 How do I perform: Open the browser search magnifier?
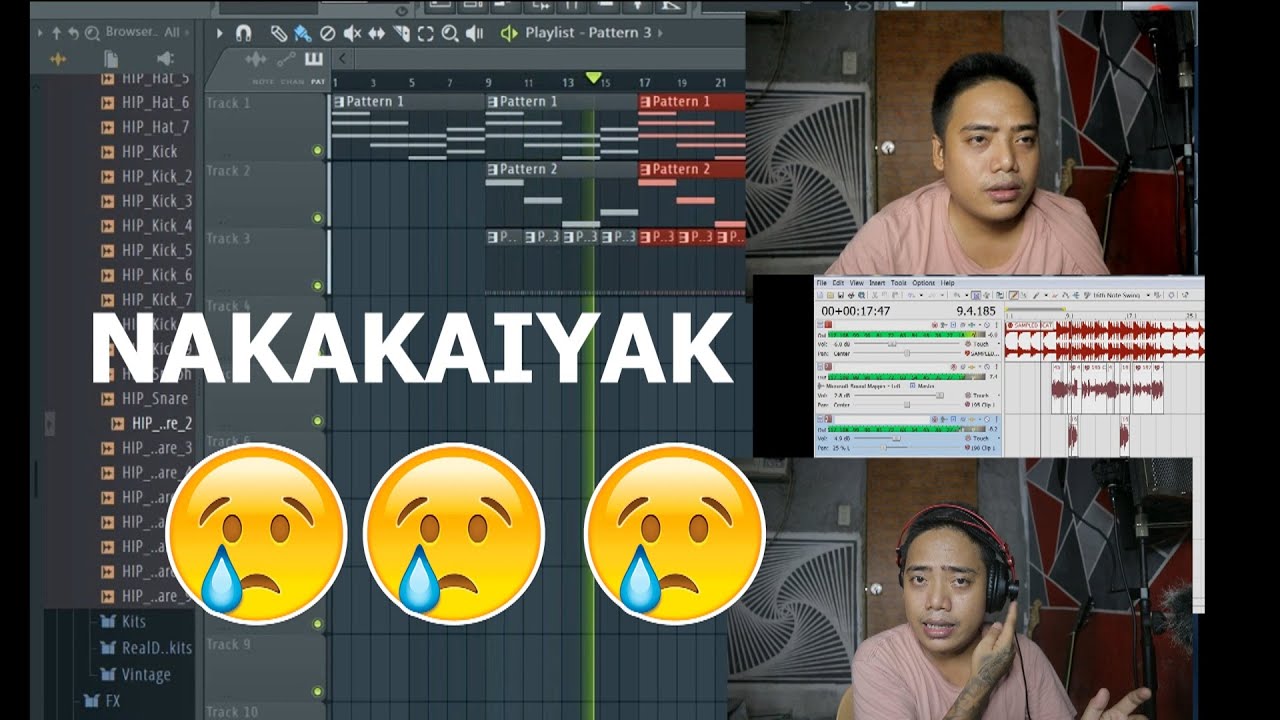92,33
